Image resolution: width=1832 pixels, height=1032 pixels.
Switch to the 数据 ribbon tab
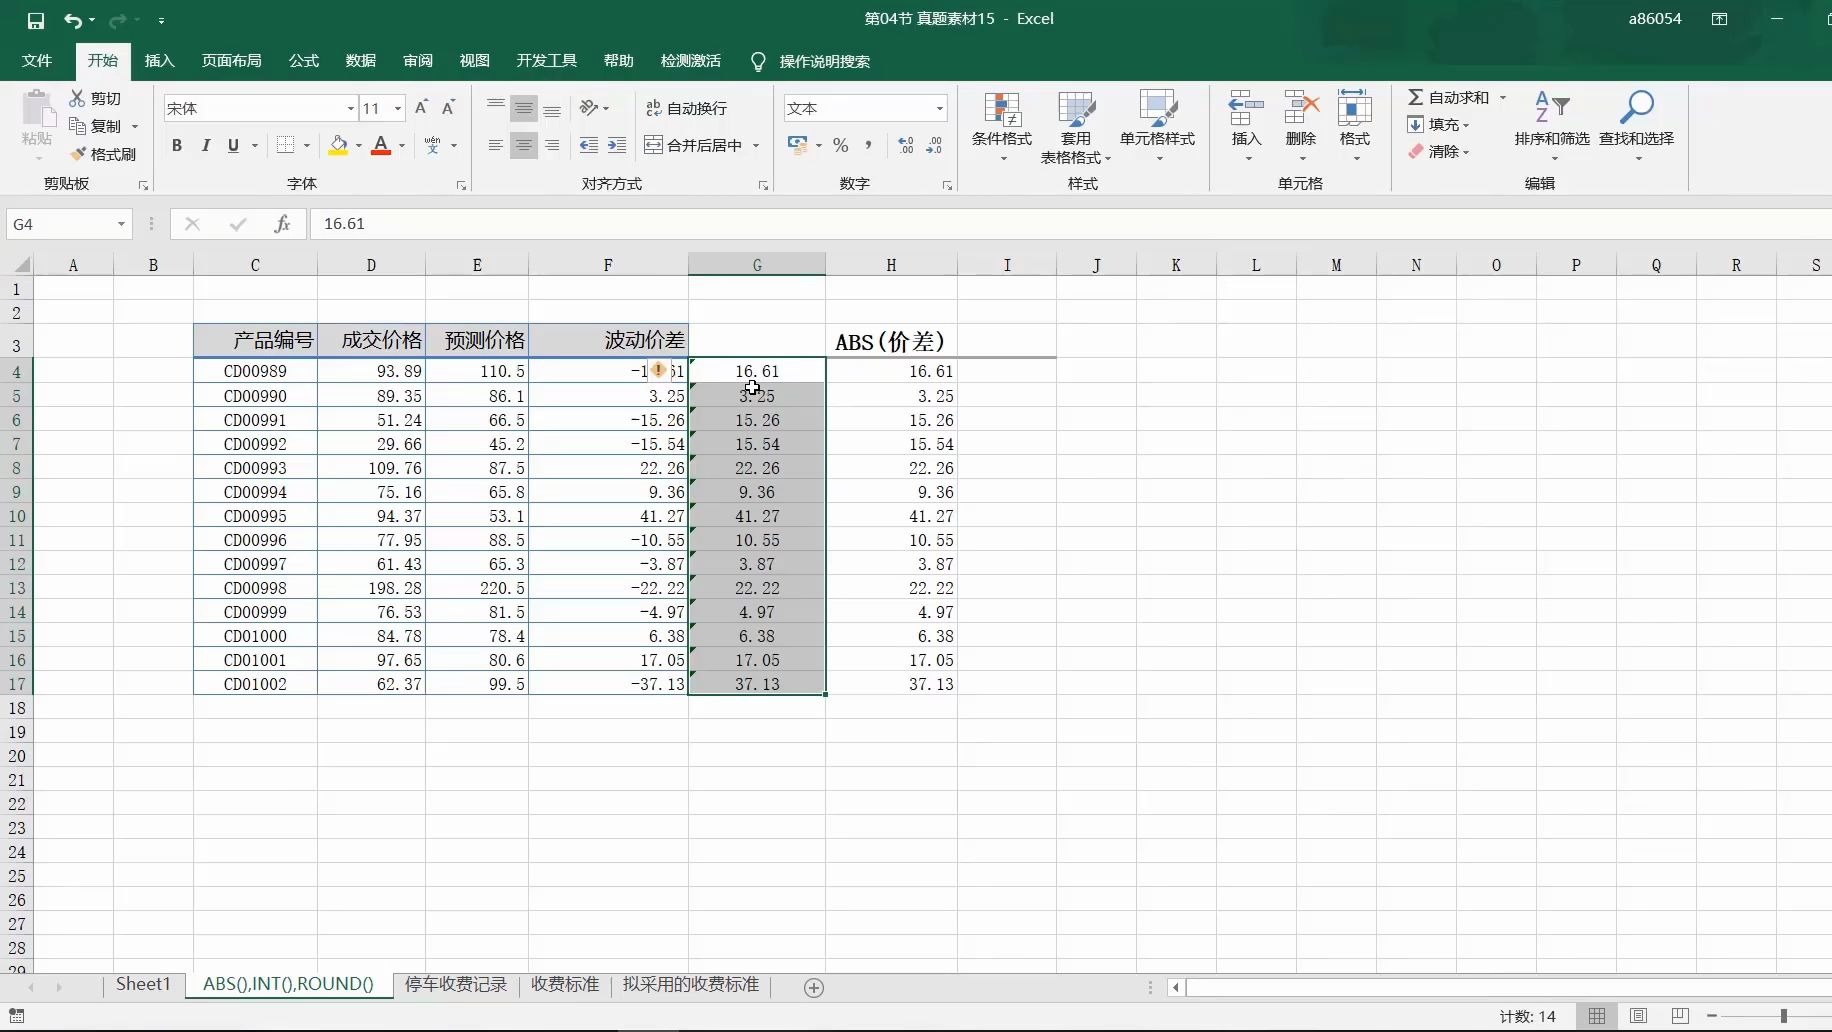click(x=360, y=61)
